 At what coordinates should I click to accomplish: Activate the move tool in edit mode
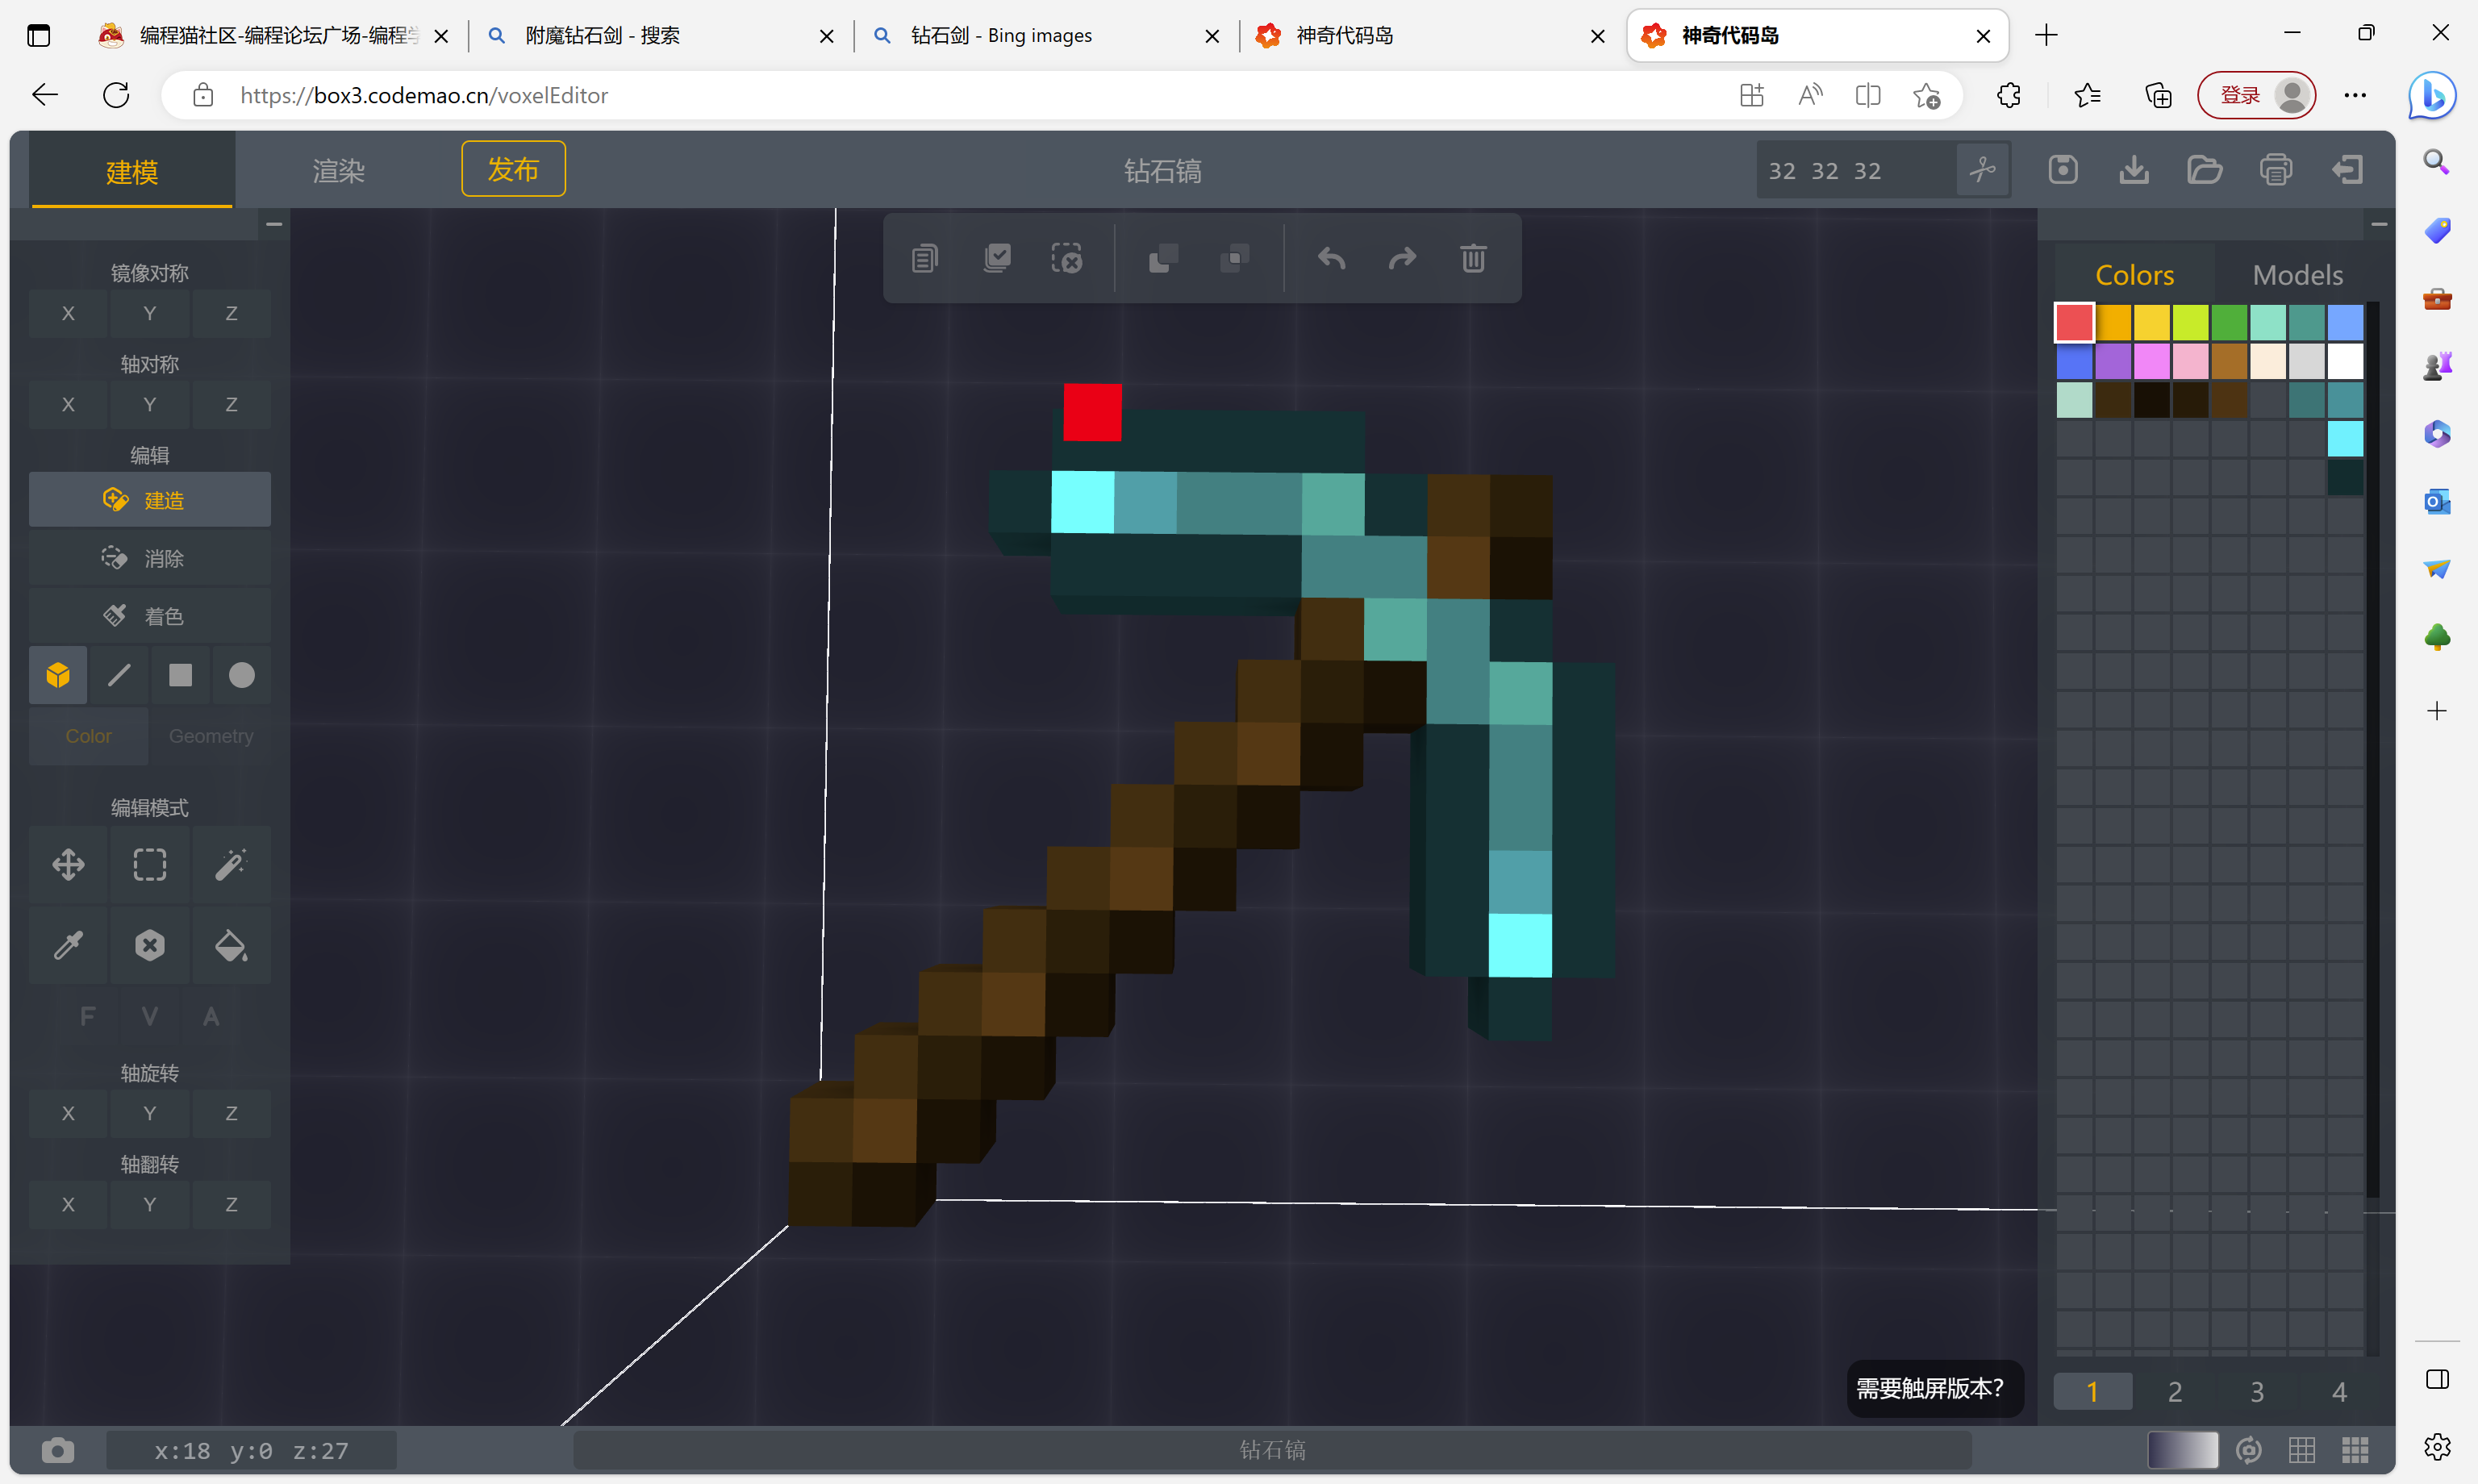pos(68,865)
